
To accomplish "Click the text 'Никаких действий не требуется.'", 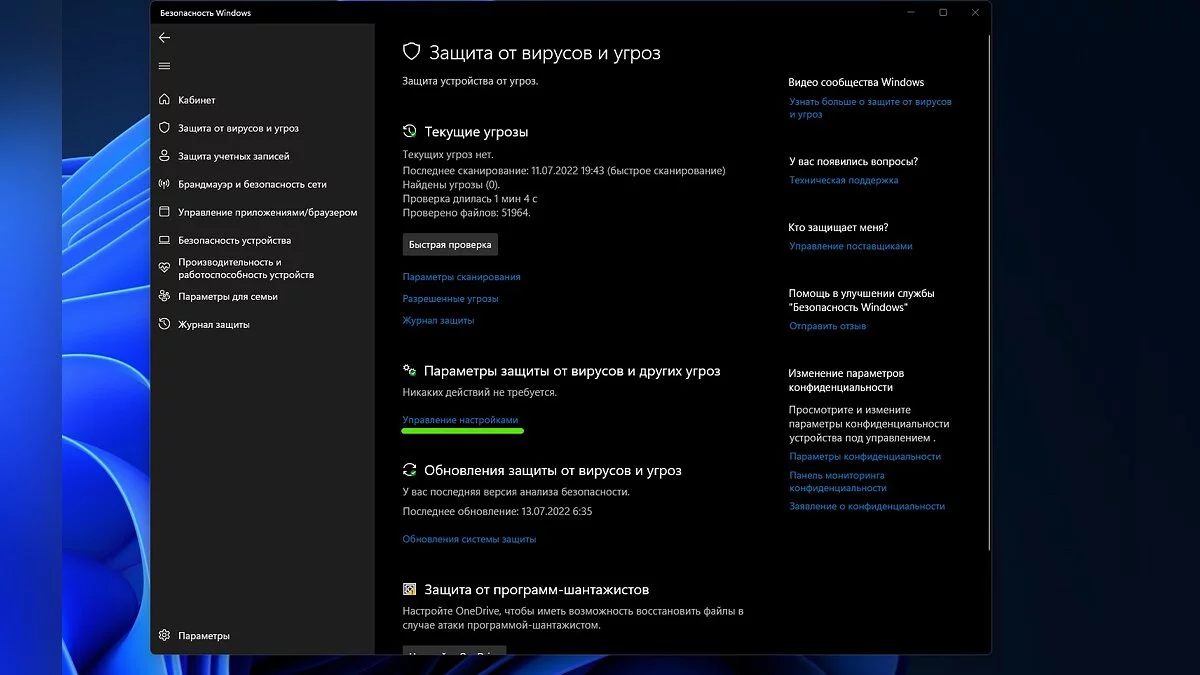I will pos(480,392).
